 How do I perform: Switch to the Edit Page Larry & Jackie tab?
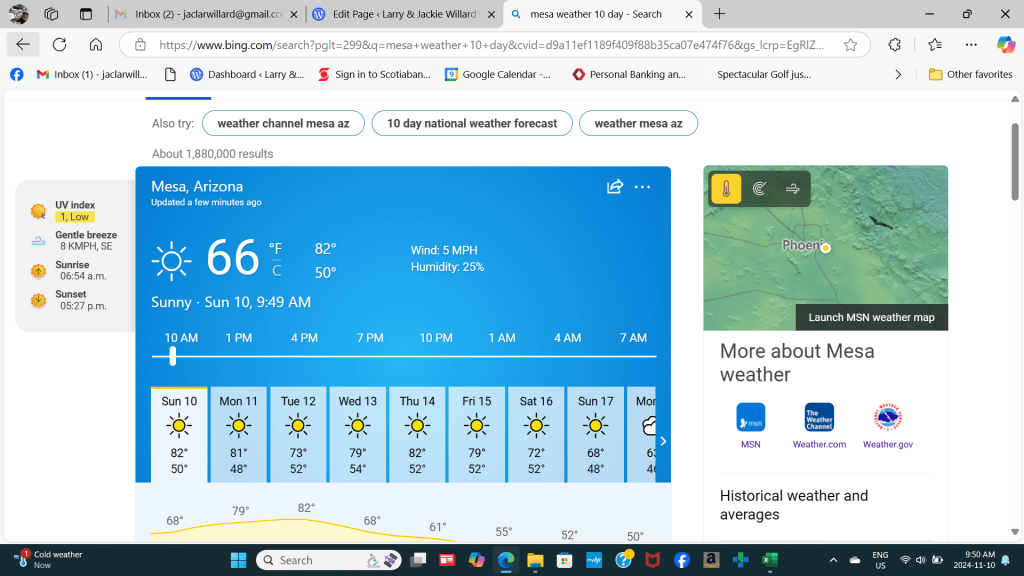coord(404,14)
